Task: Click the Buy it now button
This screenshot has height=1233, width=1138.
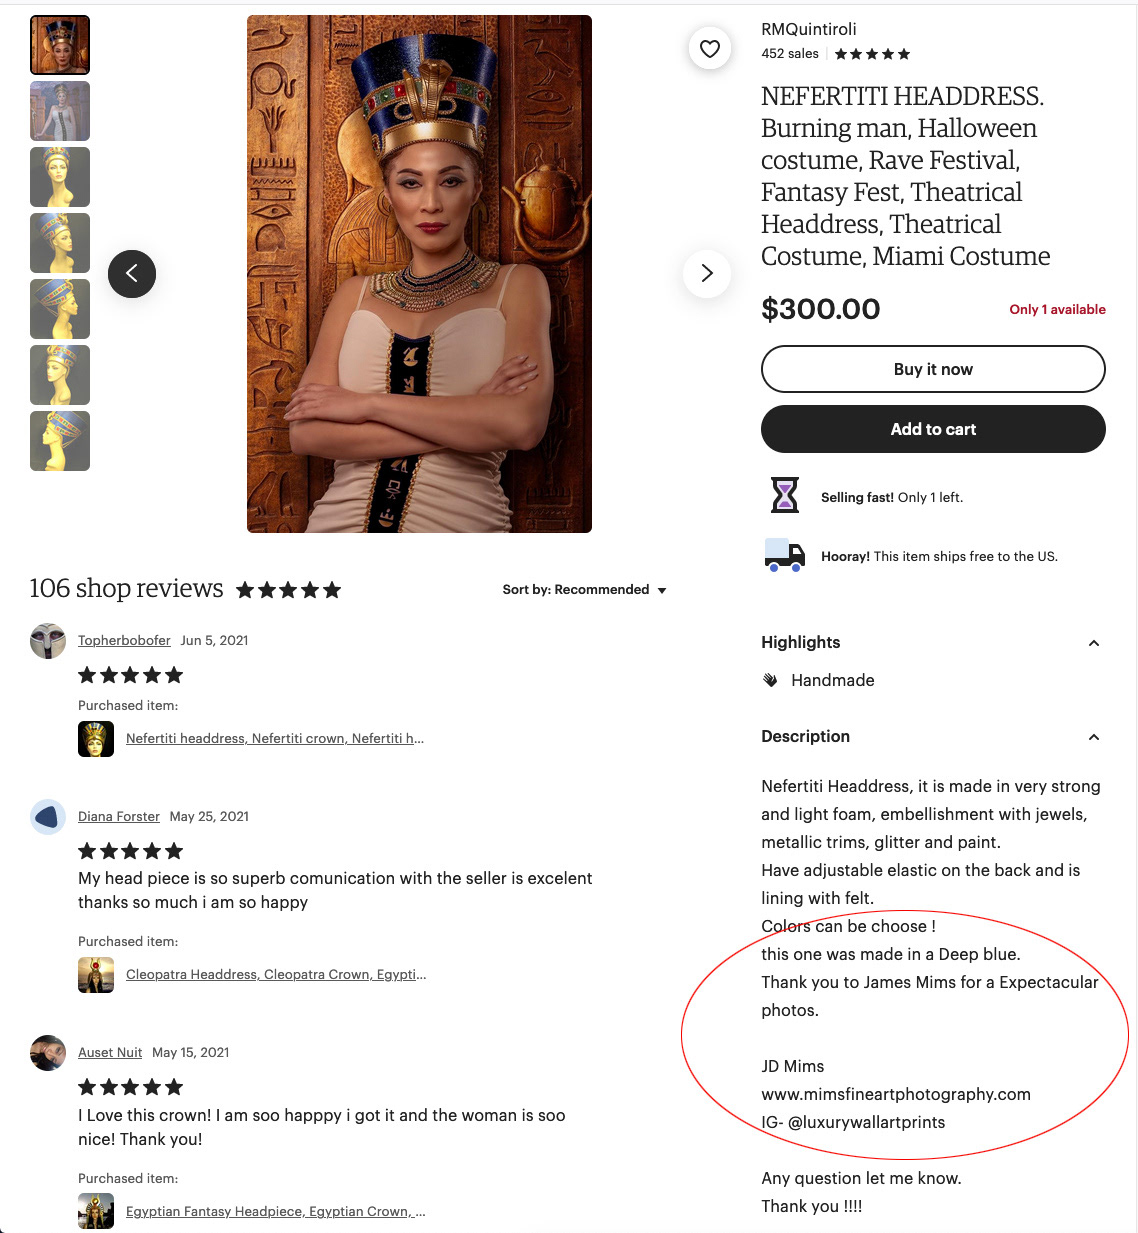Action: [x=933, y=369]
